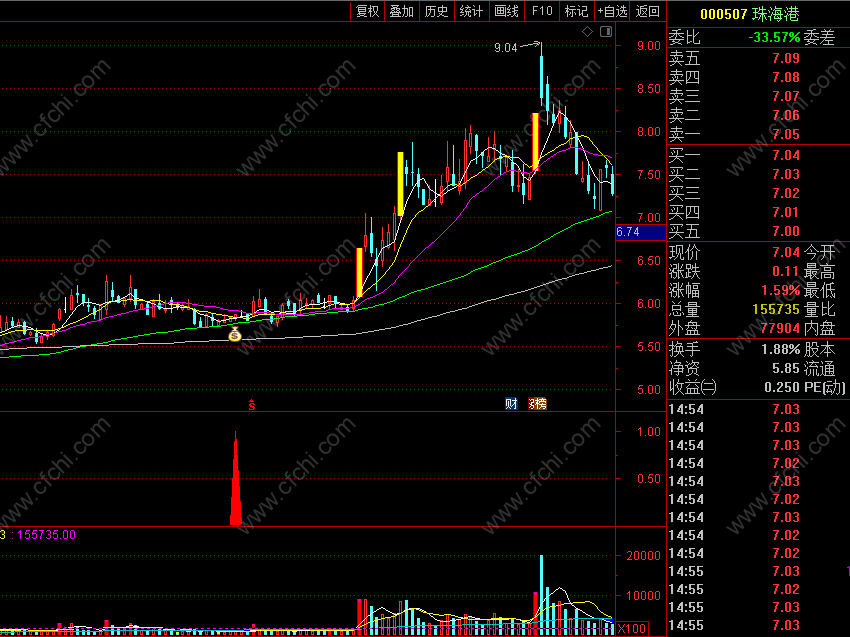Click the 收益(三) 0.250 value
Viewport: 850px width, 637px height.
[782, 388]
